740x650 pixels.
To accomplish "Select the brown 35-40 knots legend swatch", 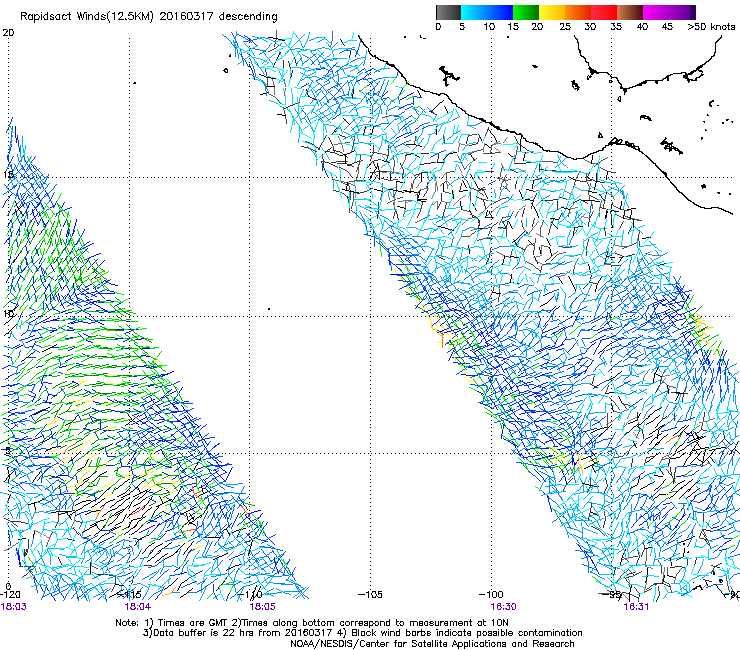I will 630,12.
